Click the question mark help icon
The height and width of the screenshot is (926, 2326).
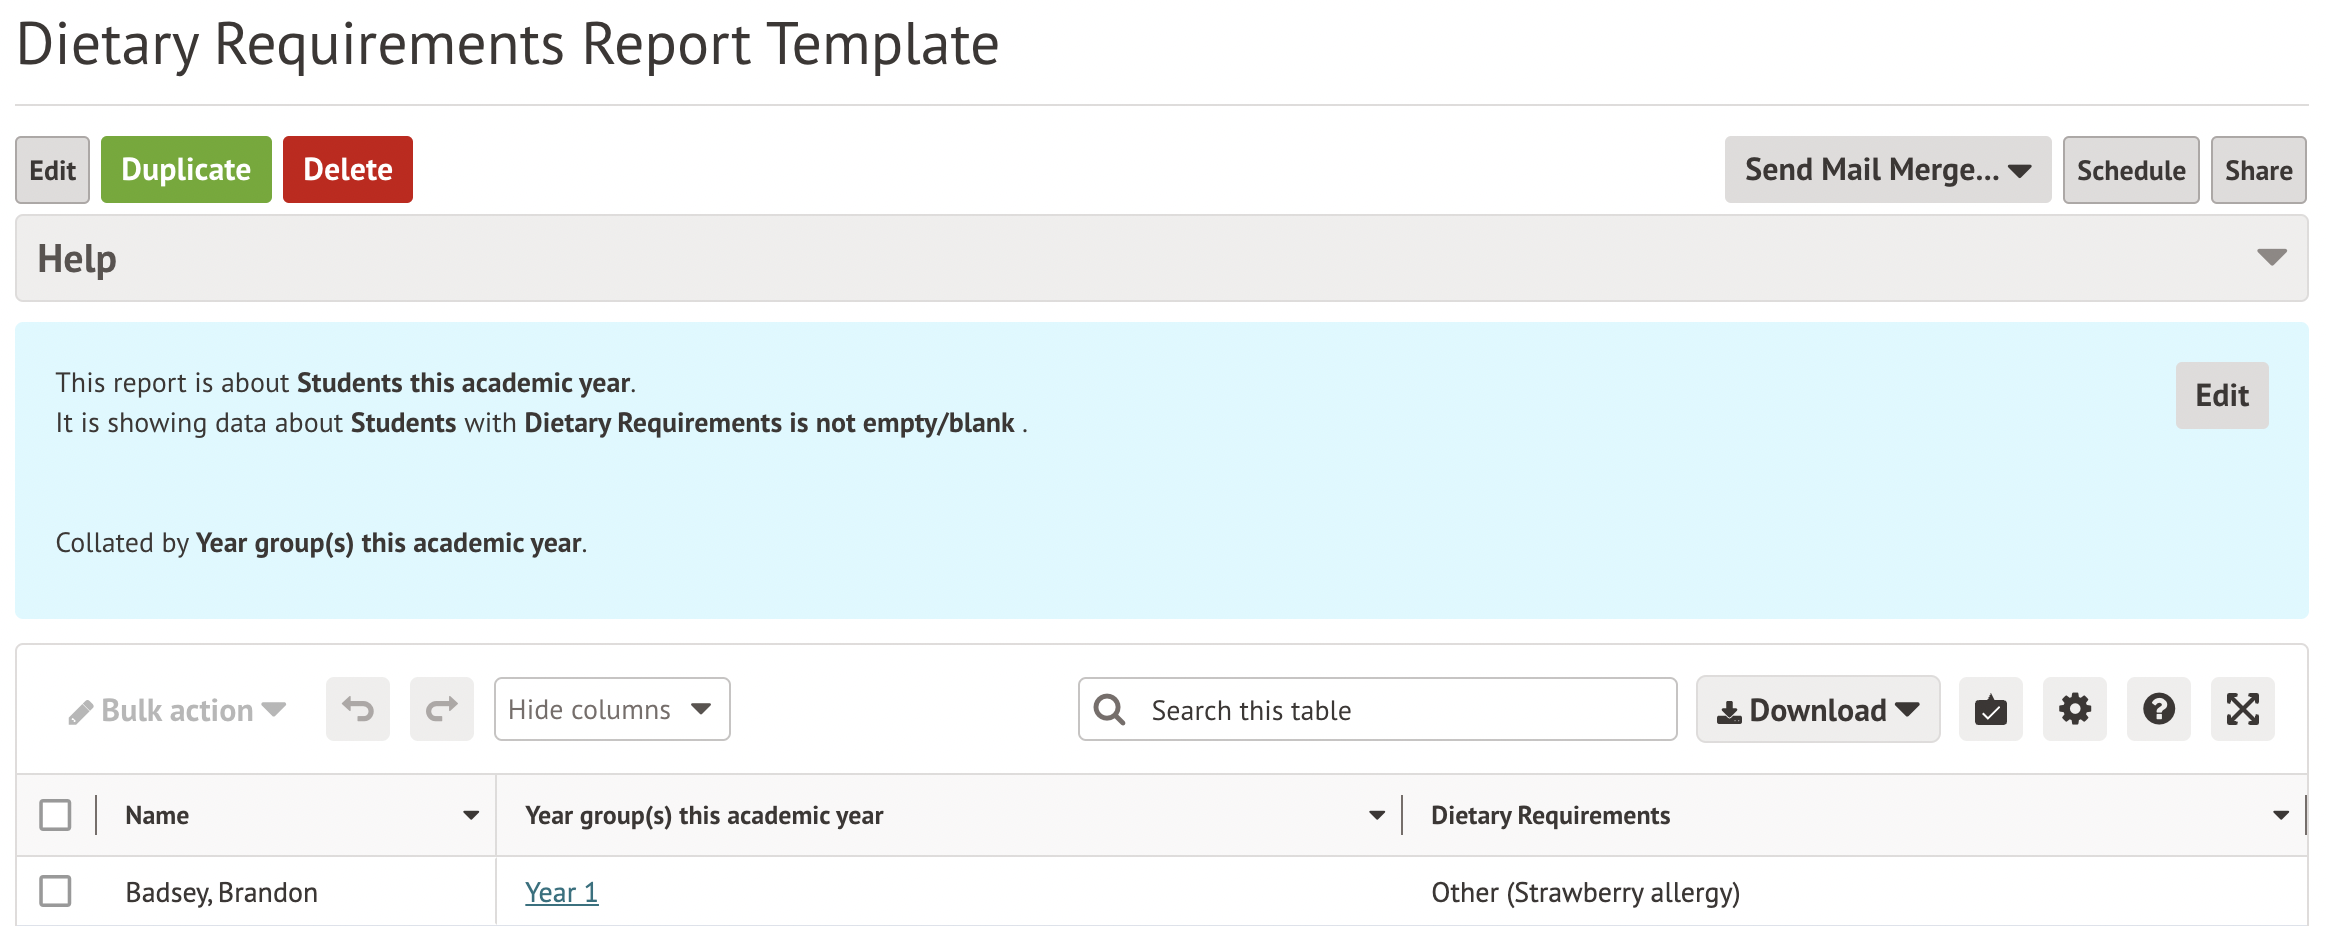click(x=2158, y=709)
